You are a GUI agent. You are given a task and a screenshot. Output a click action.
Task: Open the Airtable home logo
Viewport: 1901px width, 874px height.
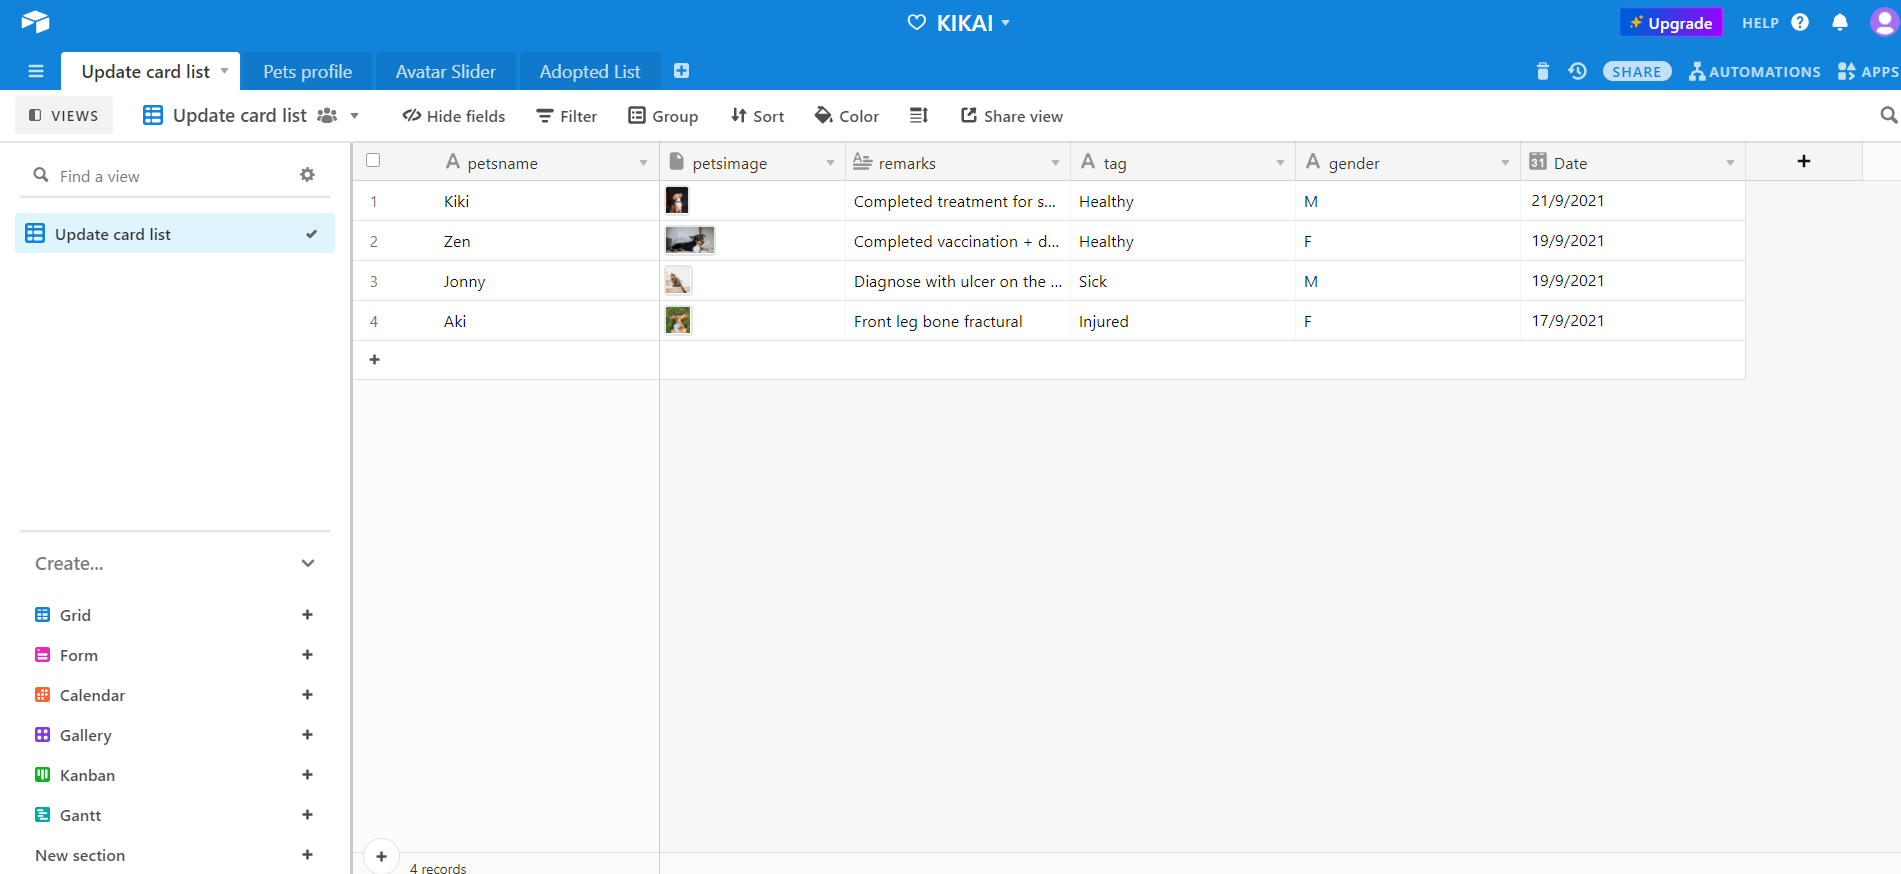[x=35, y=22]
